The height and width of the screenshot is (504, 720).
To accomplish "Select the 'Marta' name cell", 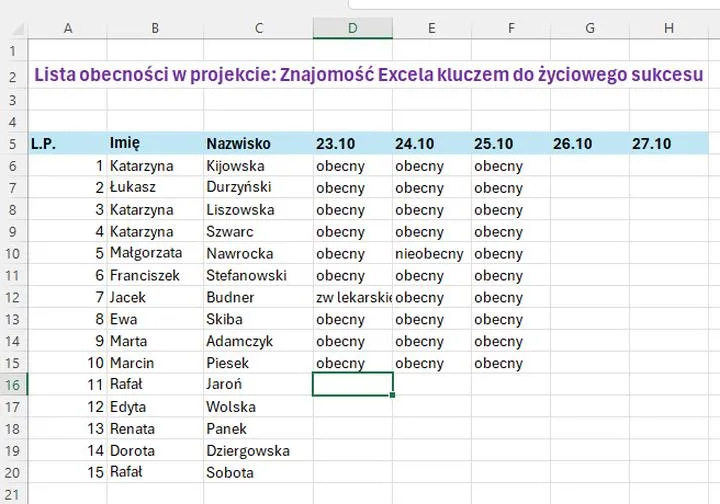I will (x=155, y=341).
